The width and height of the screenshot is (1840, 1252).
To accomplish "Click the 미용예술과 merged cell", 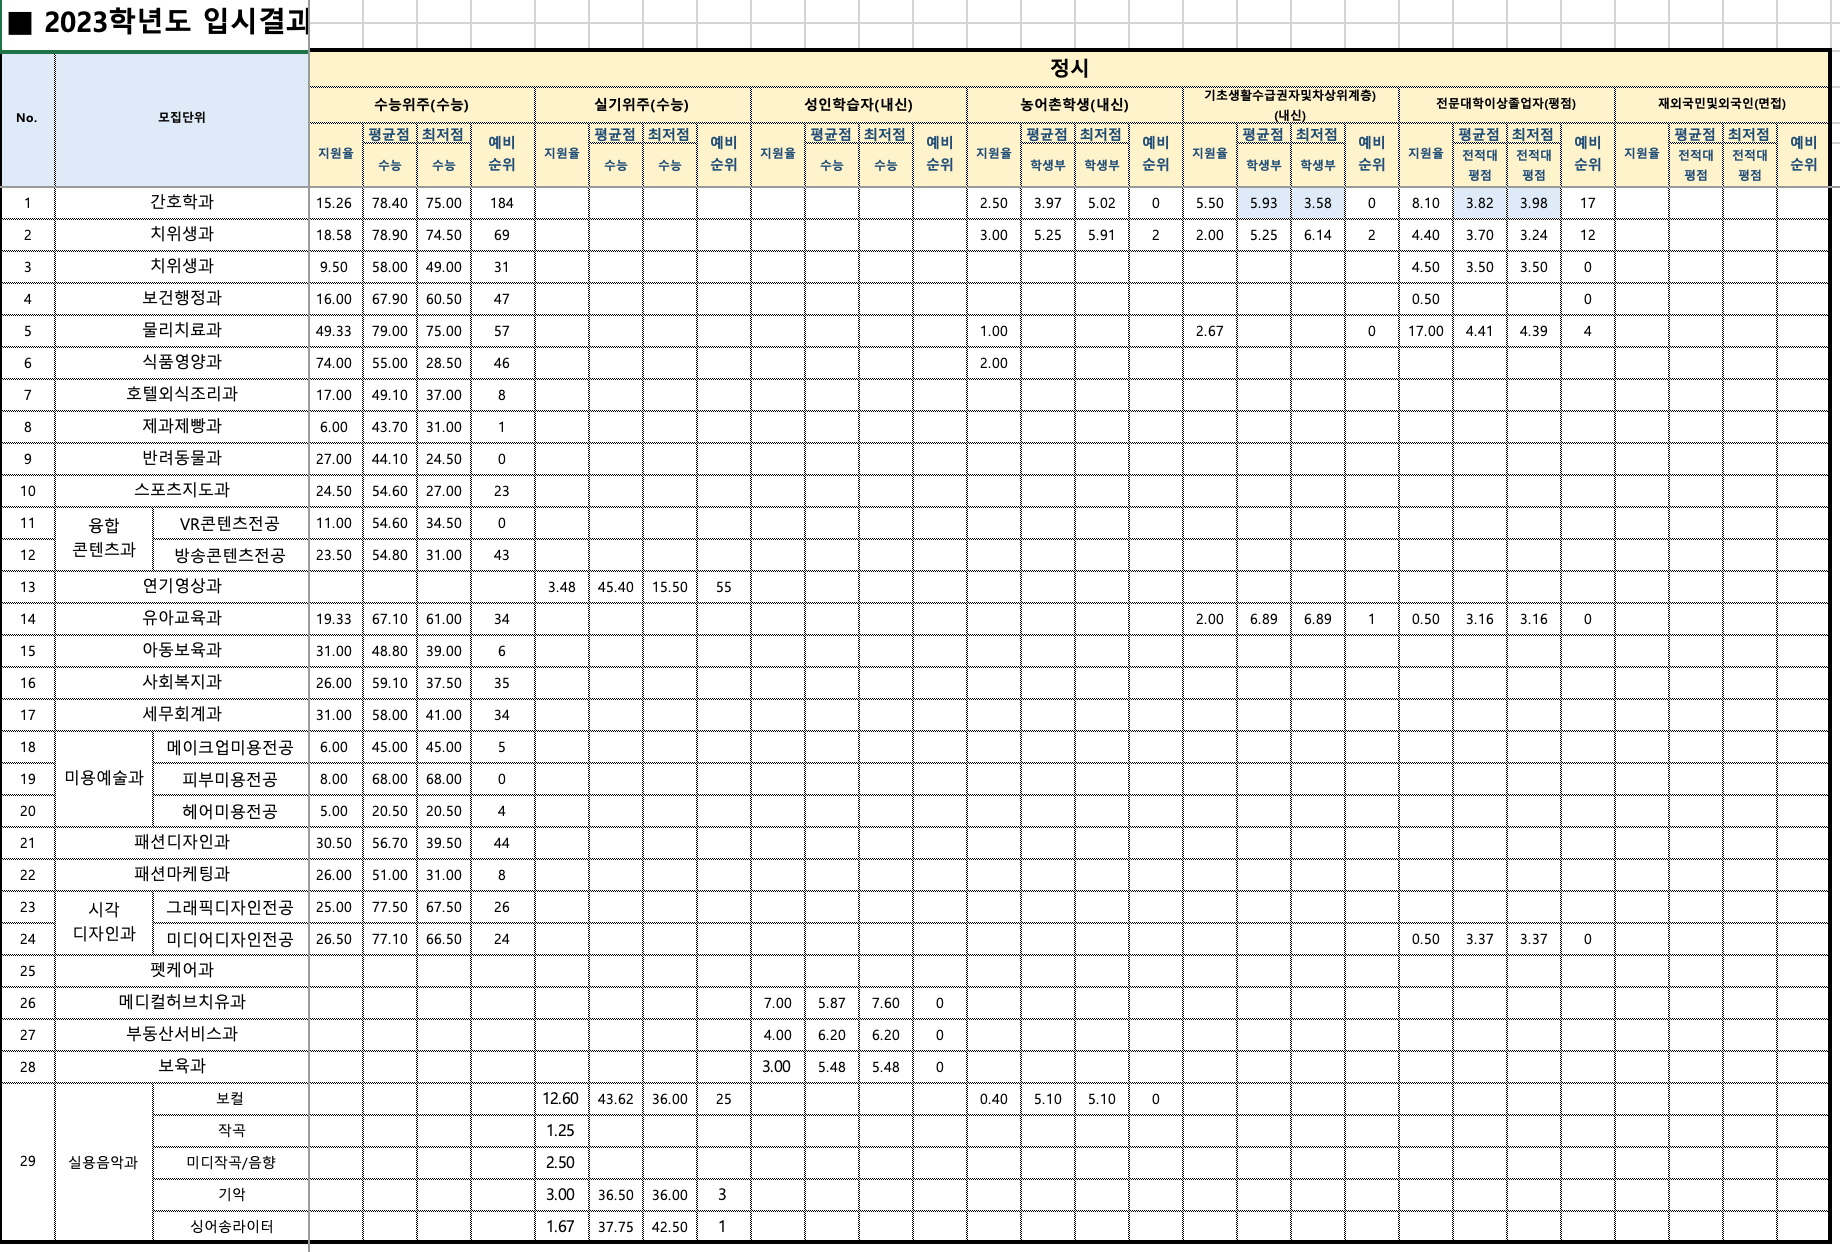I will pyautogui.click(x=104, y=778).
